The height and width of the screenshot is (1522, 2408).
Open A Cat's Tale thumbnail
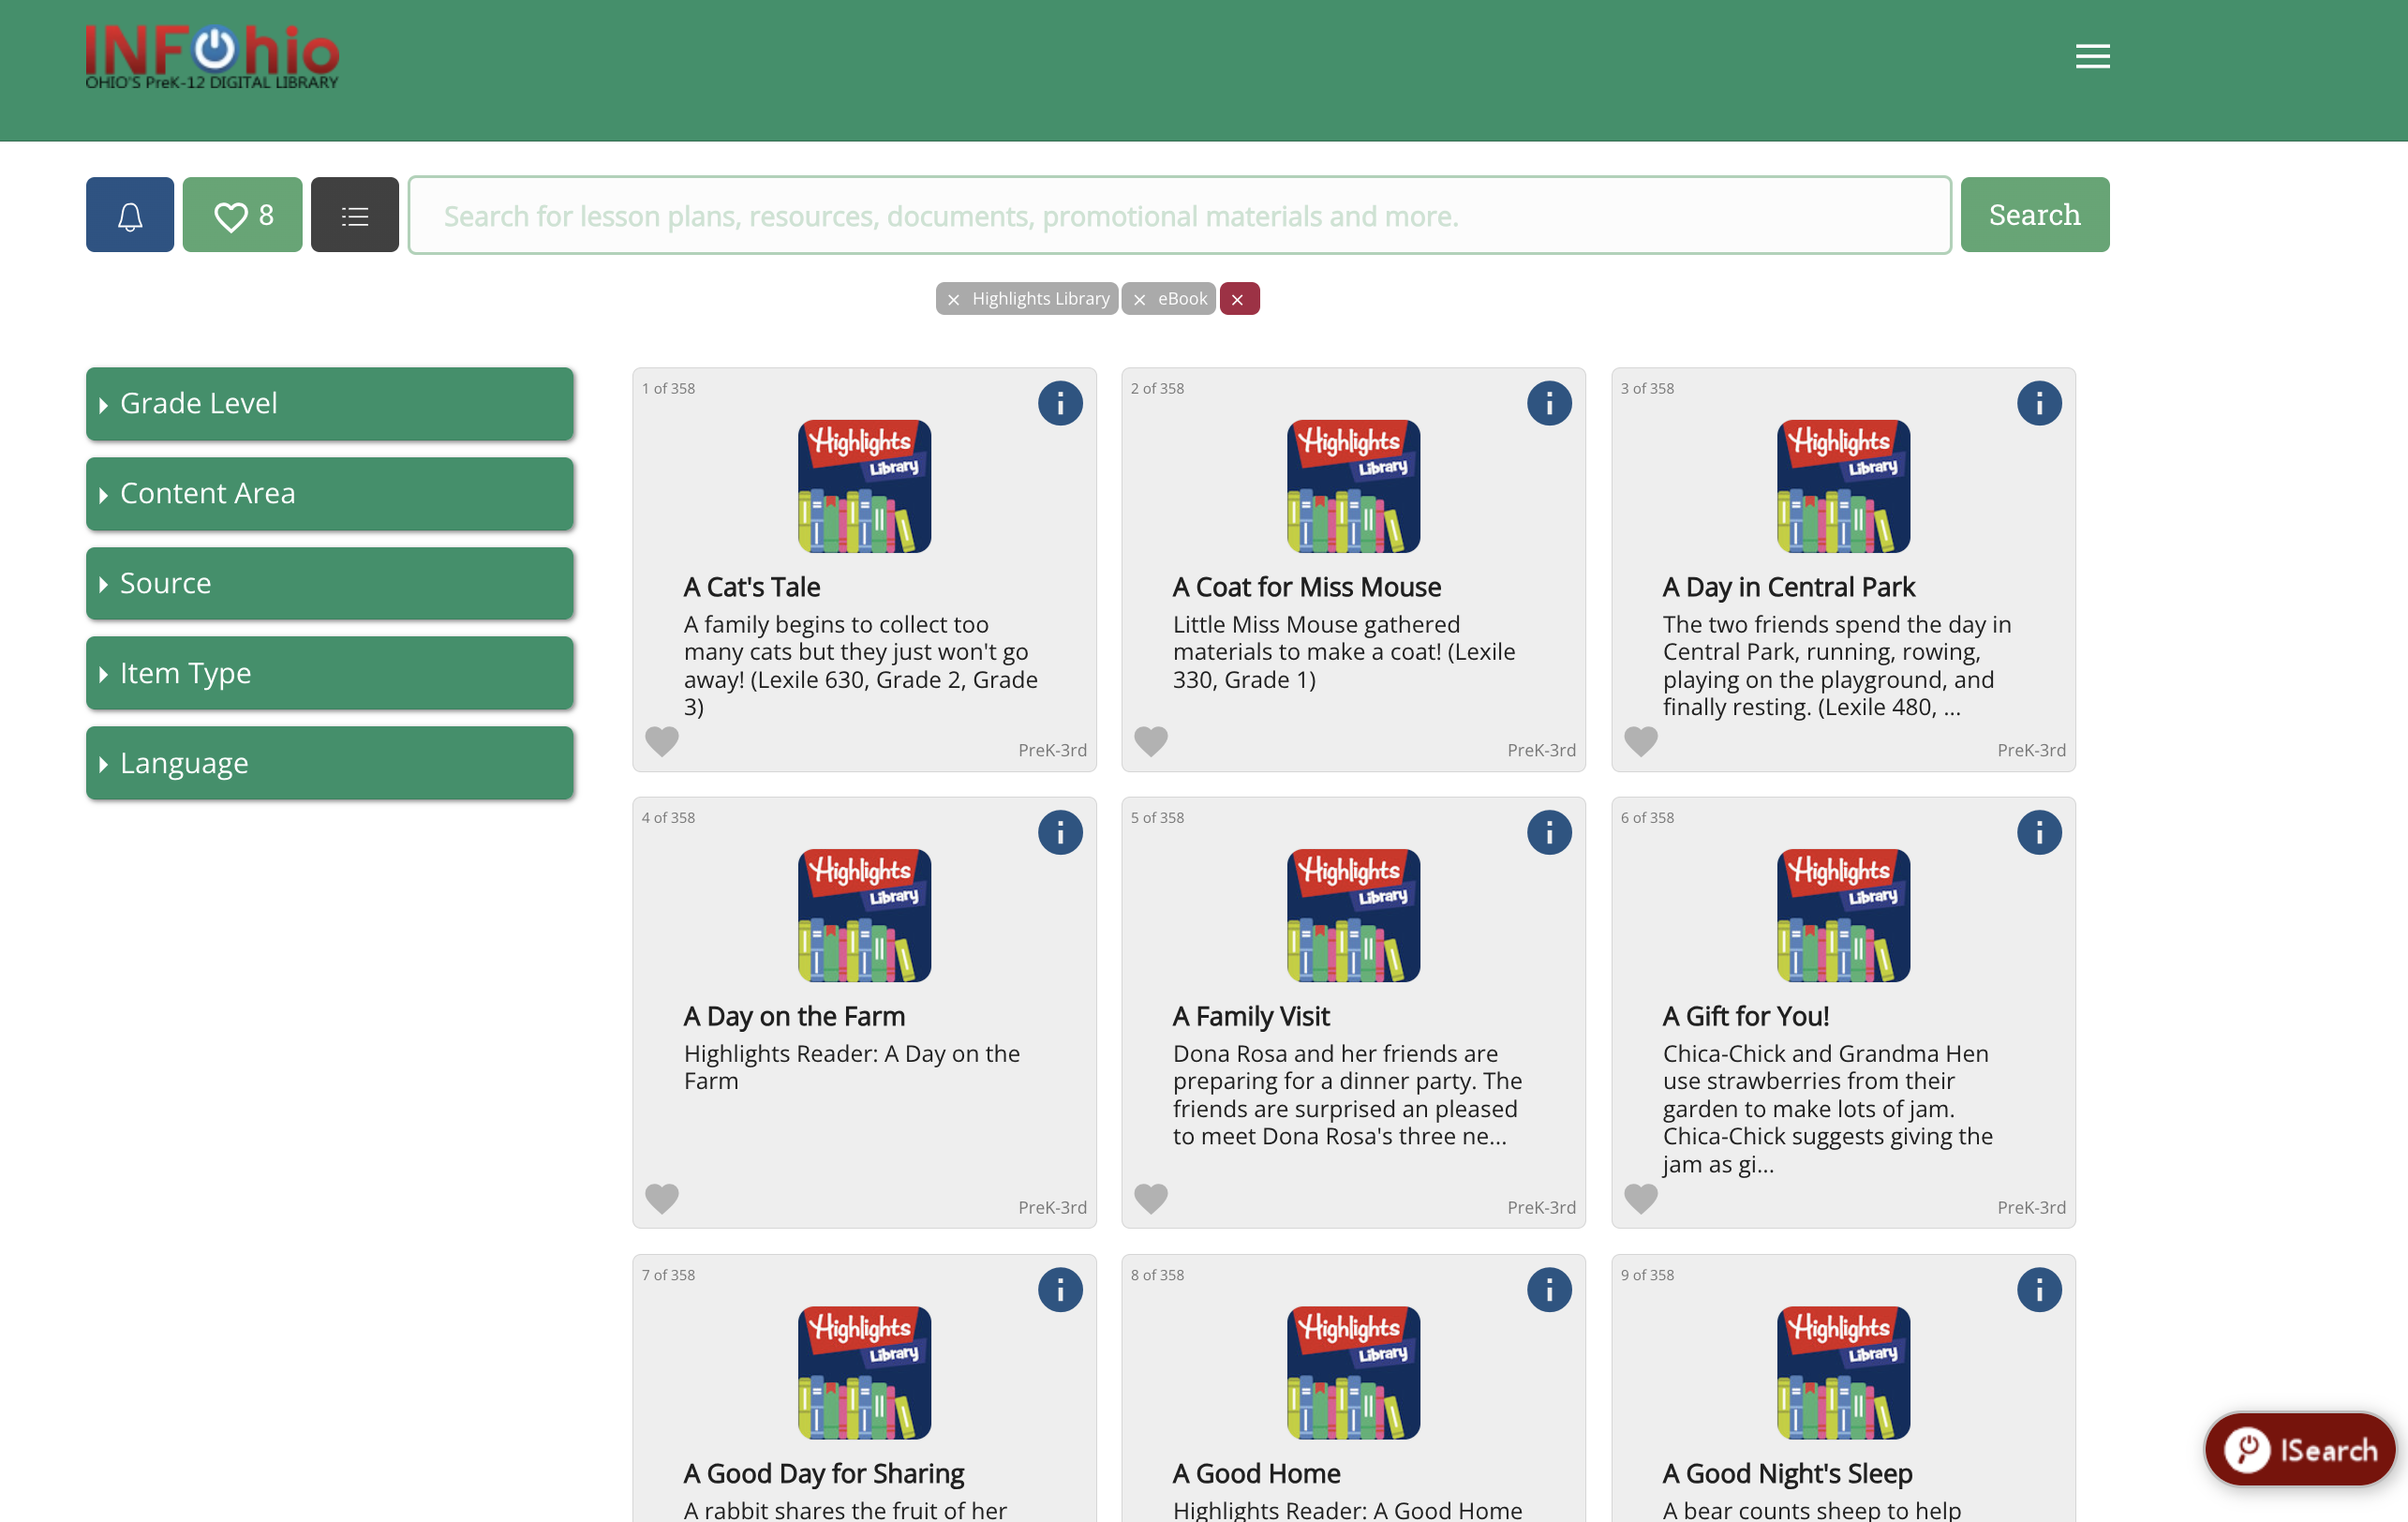pos(864,487)
